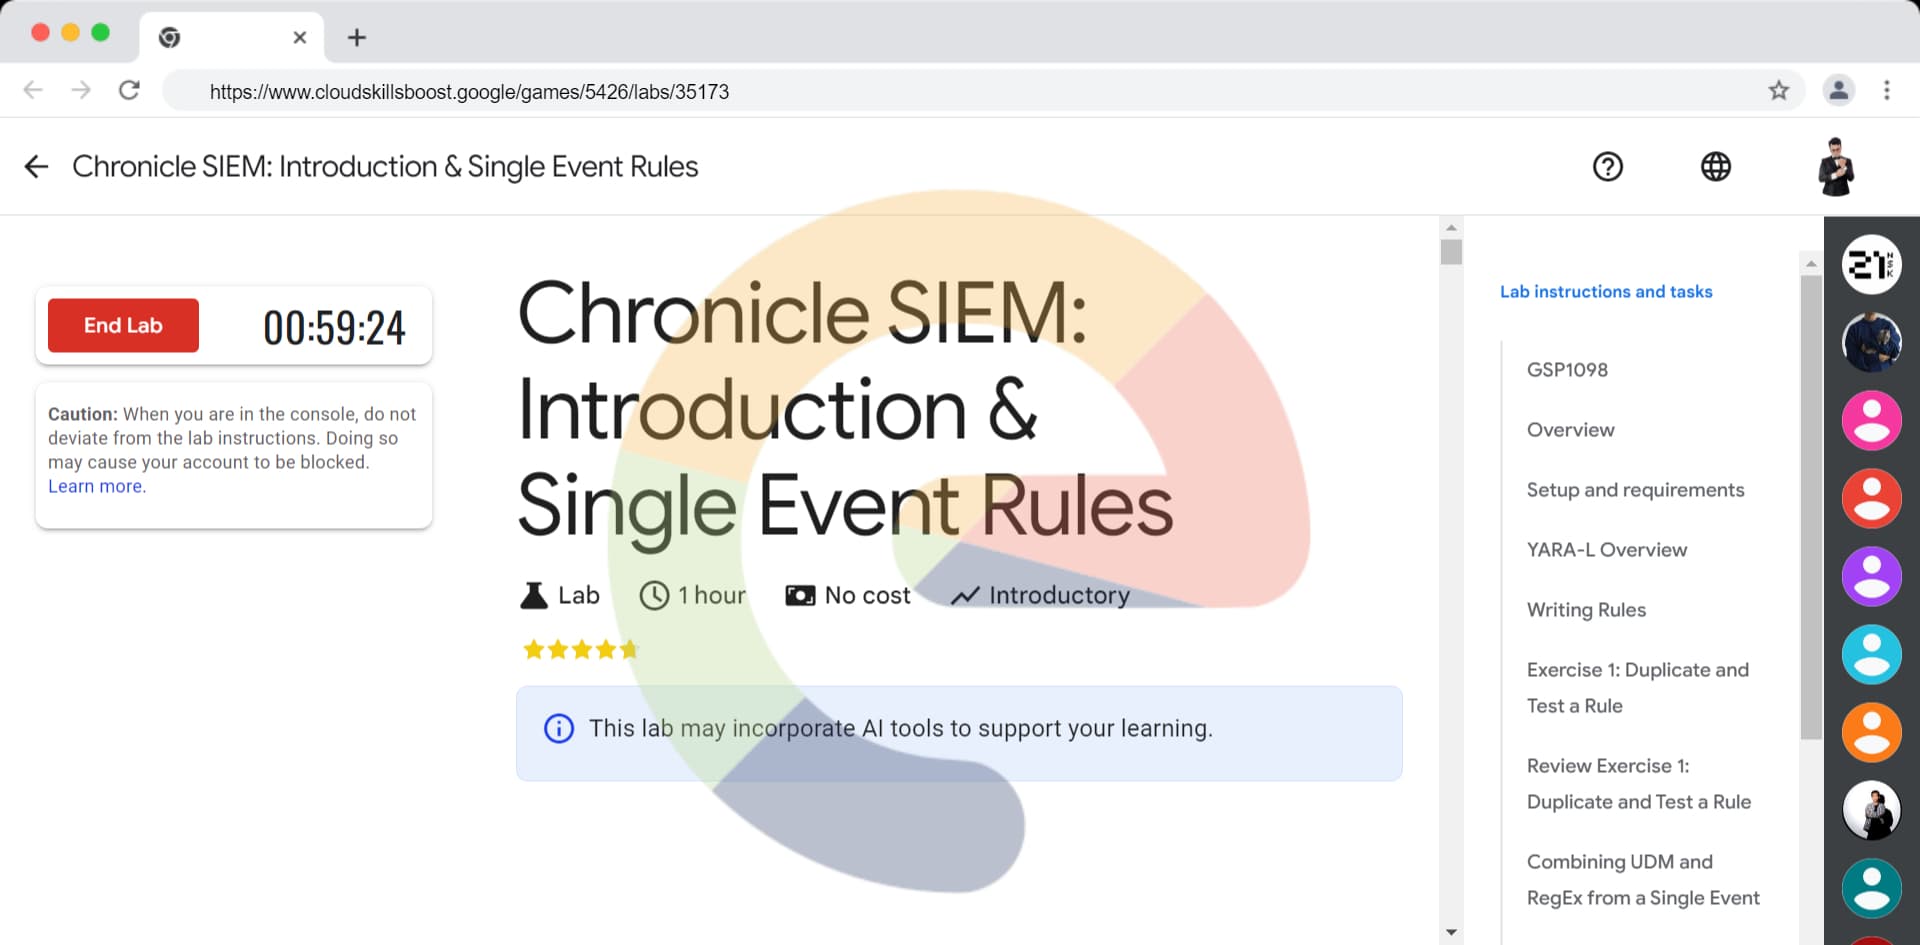Select the 21 logo avatar in right sidebar

[1870, 265]
